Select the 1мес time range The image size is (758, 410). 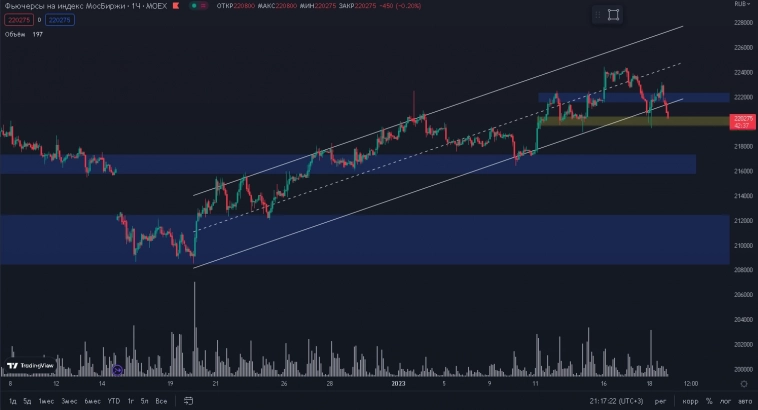click(x=46, y=401)
